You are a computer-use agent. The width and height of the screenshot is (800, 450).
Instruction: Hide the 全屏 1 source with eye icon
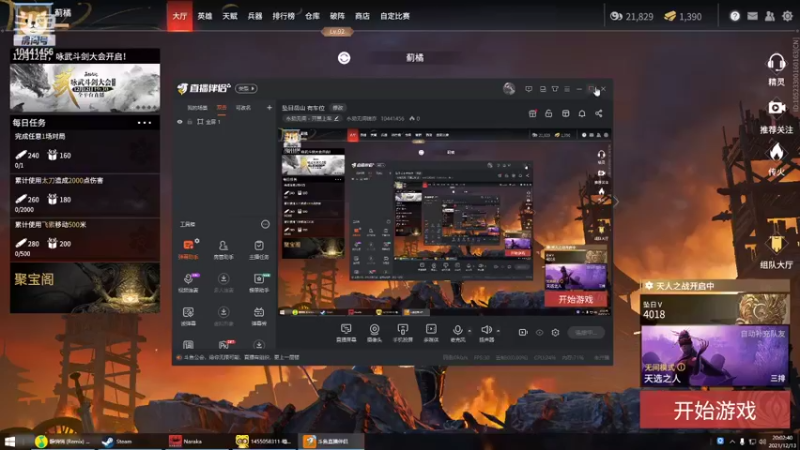[x=180, y=122]
